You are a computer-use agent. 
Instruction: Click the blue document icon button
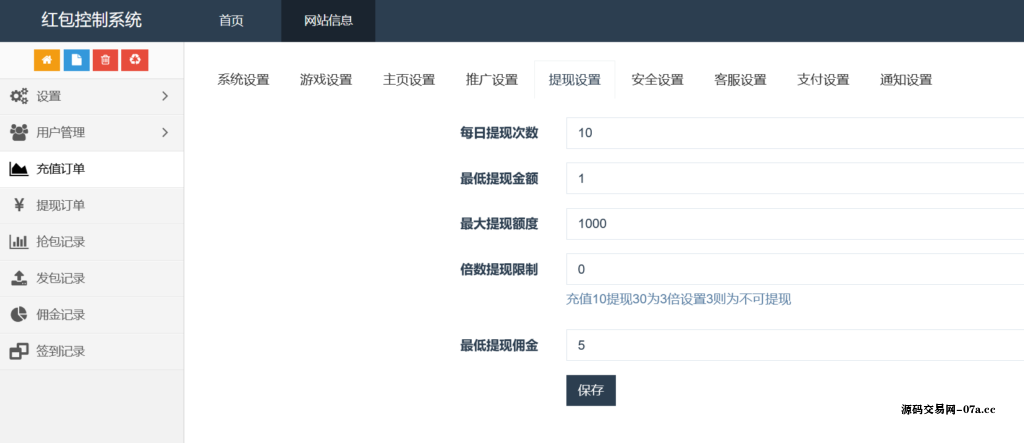coord(76,60)
